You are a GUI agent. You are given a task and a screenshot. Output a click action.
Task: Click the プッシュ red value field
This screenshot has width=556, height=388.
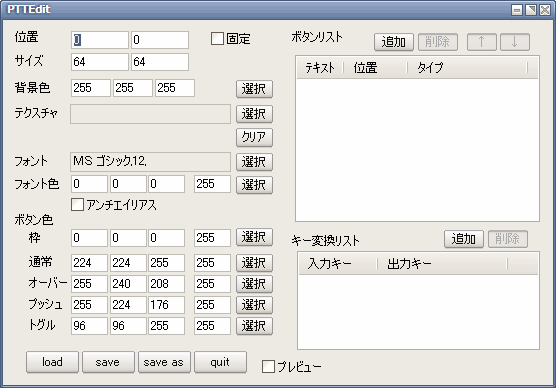pos(89,305)
